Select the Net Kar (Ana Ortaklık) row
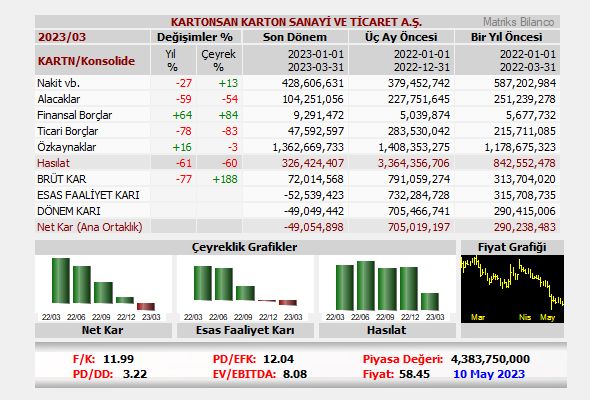The height and width of the screenshot is (400, 590). pos(297,227)
